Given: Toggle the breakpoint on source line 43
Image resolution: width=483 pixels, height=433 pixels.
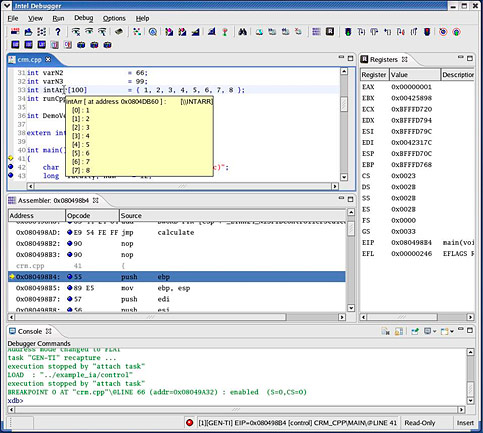Looking at the screenshot, I should coord(10,175).
